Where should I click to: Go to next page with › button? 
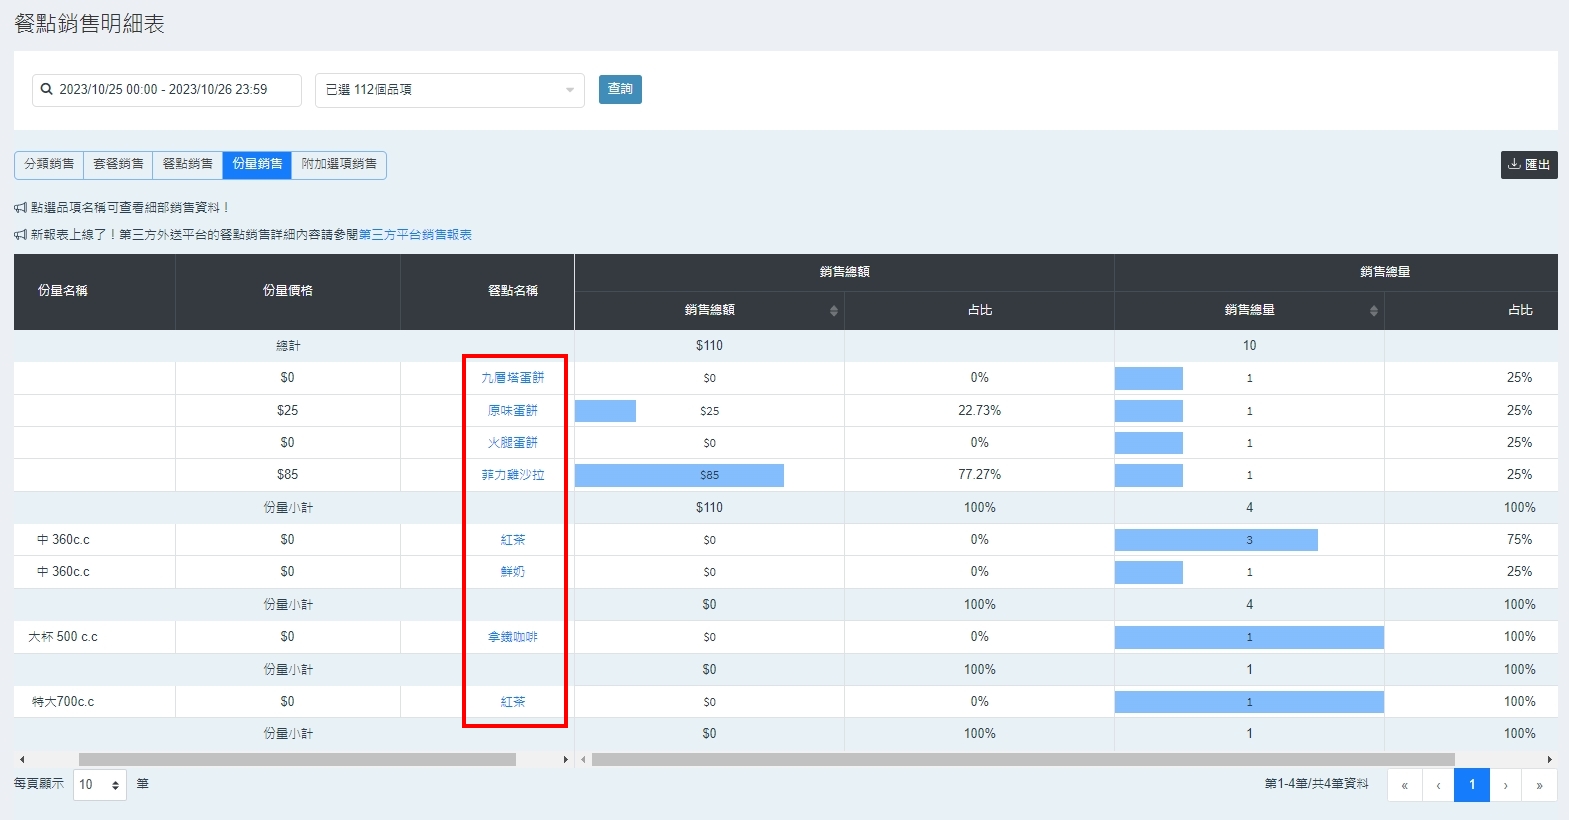click(x=1505, y=785)
